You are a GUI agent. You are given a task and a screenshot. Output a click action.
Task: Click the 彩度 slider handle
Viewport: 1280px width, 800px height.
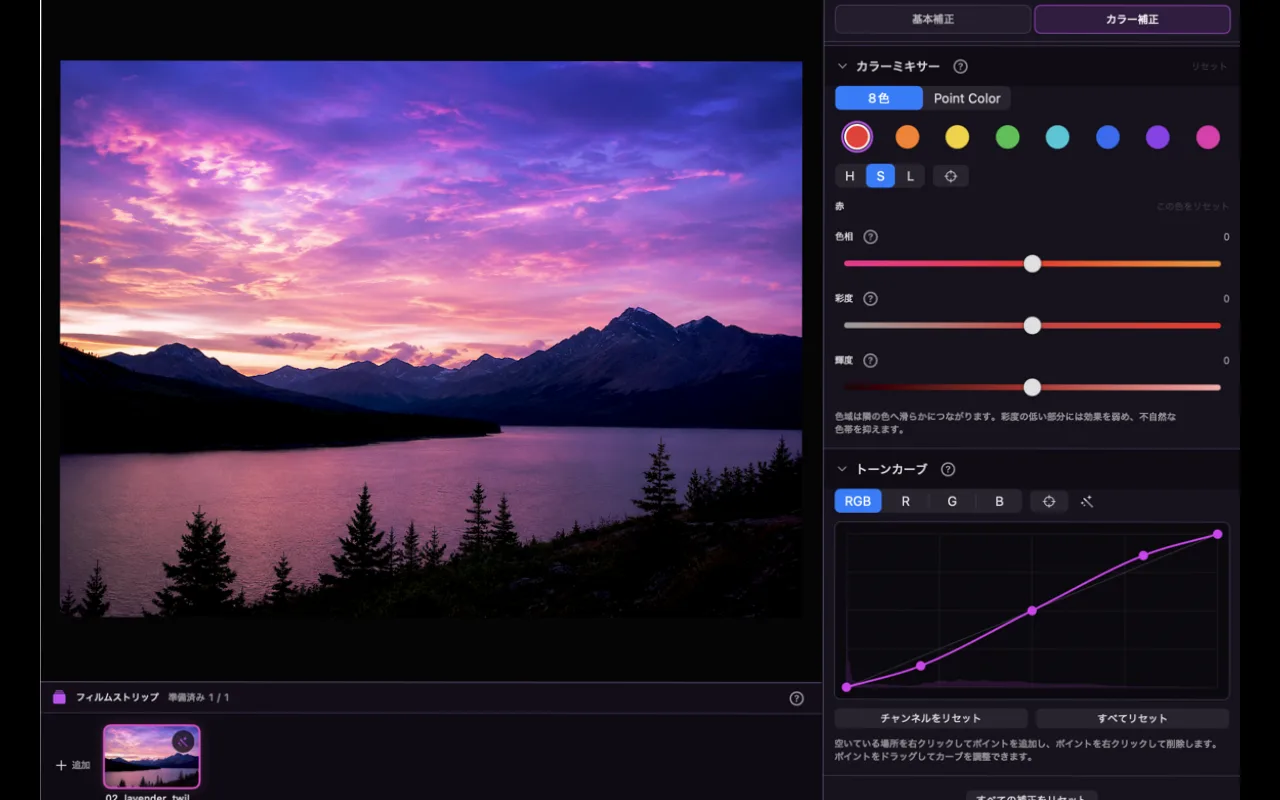click(1032, 326)
